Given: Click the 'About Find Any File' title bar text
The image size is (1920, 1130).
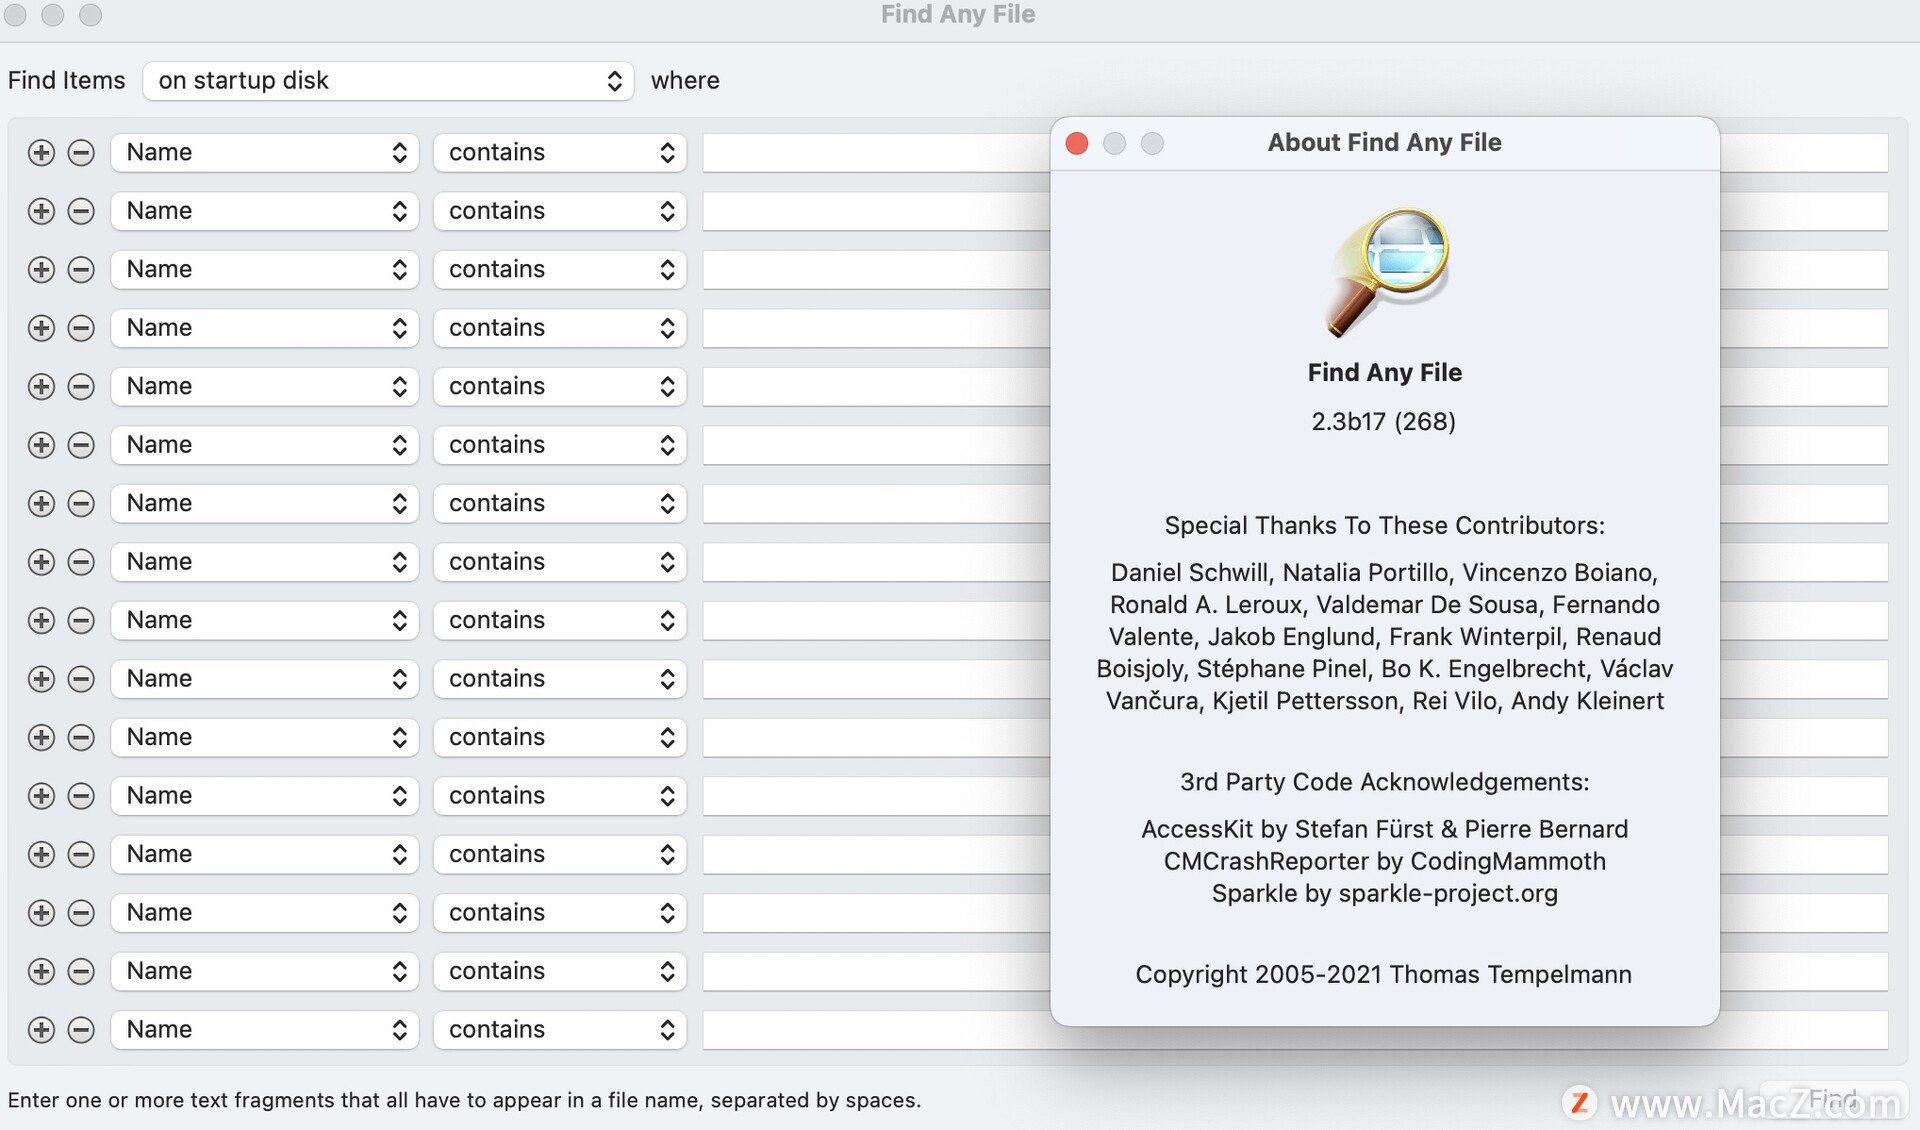Looking at the screenshot, I should [x=1385, y=143].
